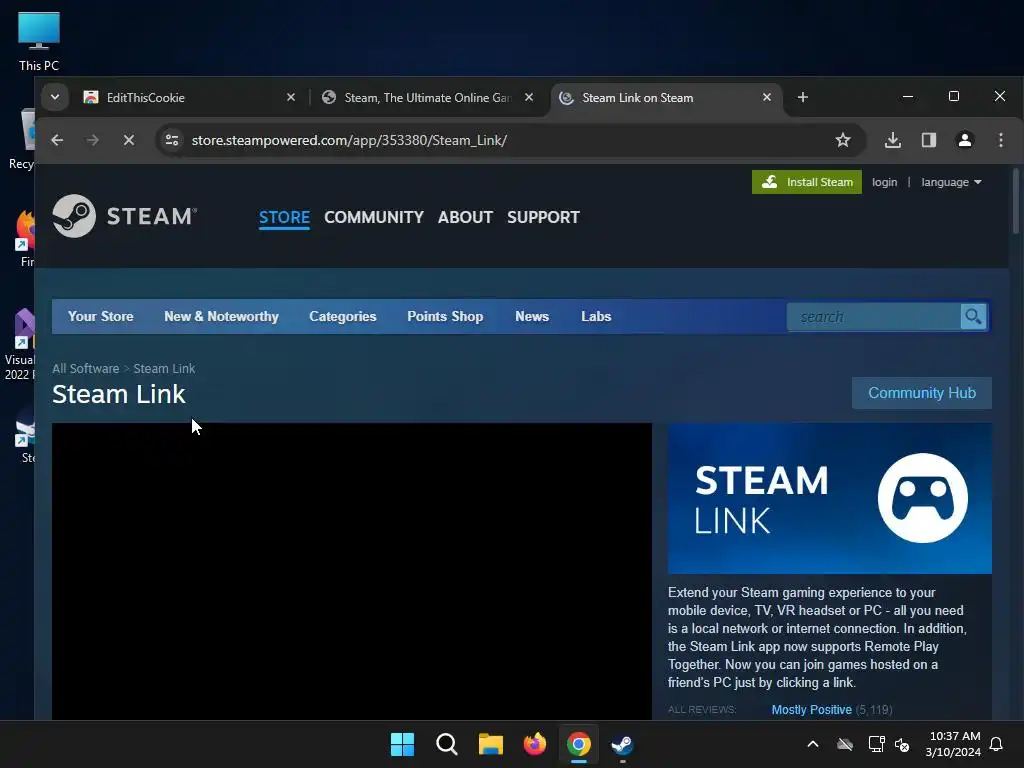The height and width of the screenshot is (768, 1024).
Task: Click the Steam Link capsule image
Action: [829, 498]
